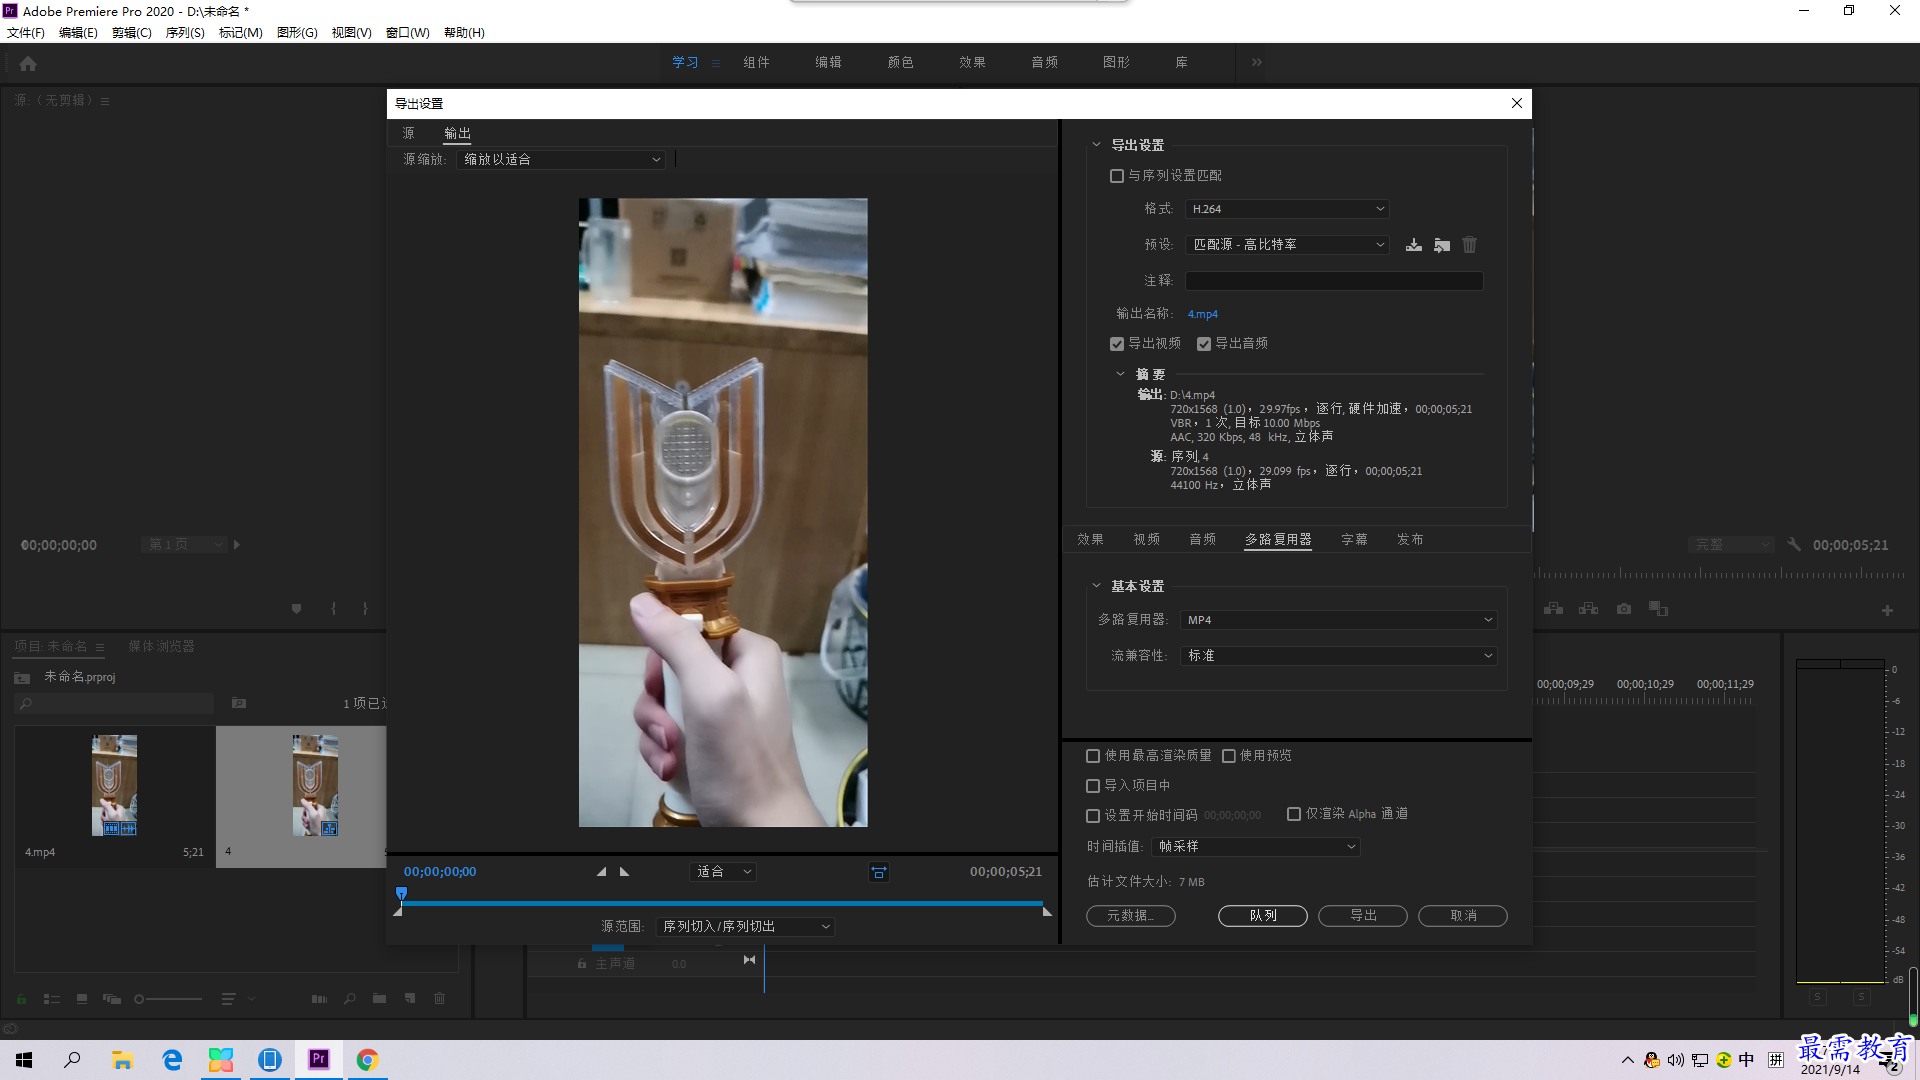Click new bin folder icon in project panel
The width and height of the screenshot is (1920, 1080).
tap(379, 998)
